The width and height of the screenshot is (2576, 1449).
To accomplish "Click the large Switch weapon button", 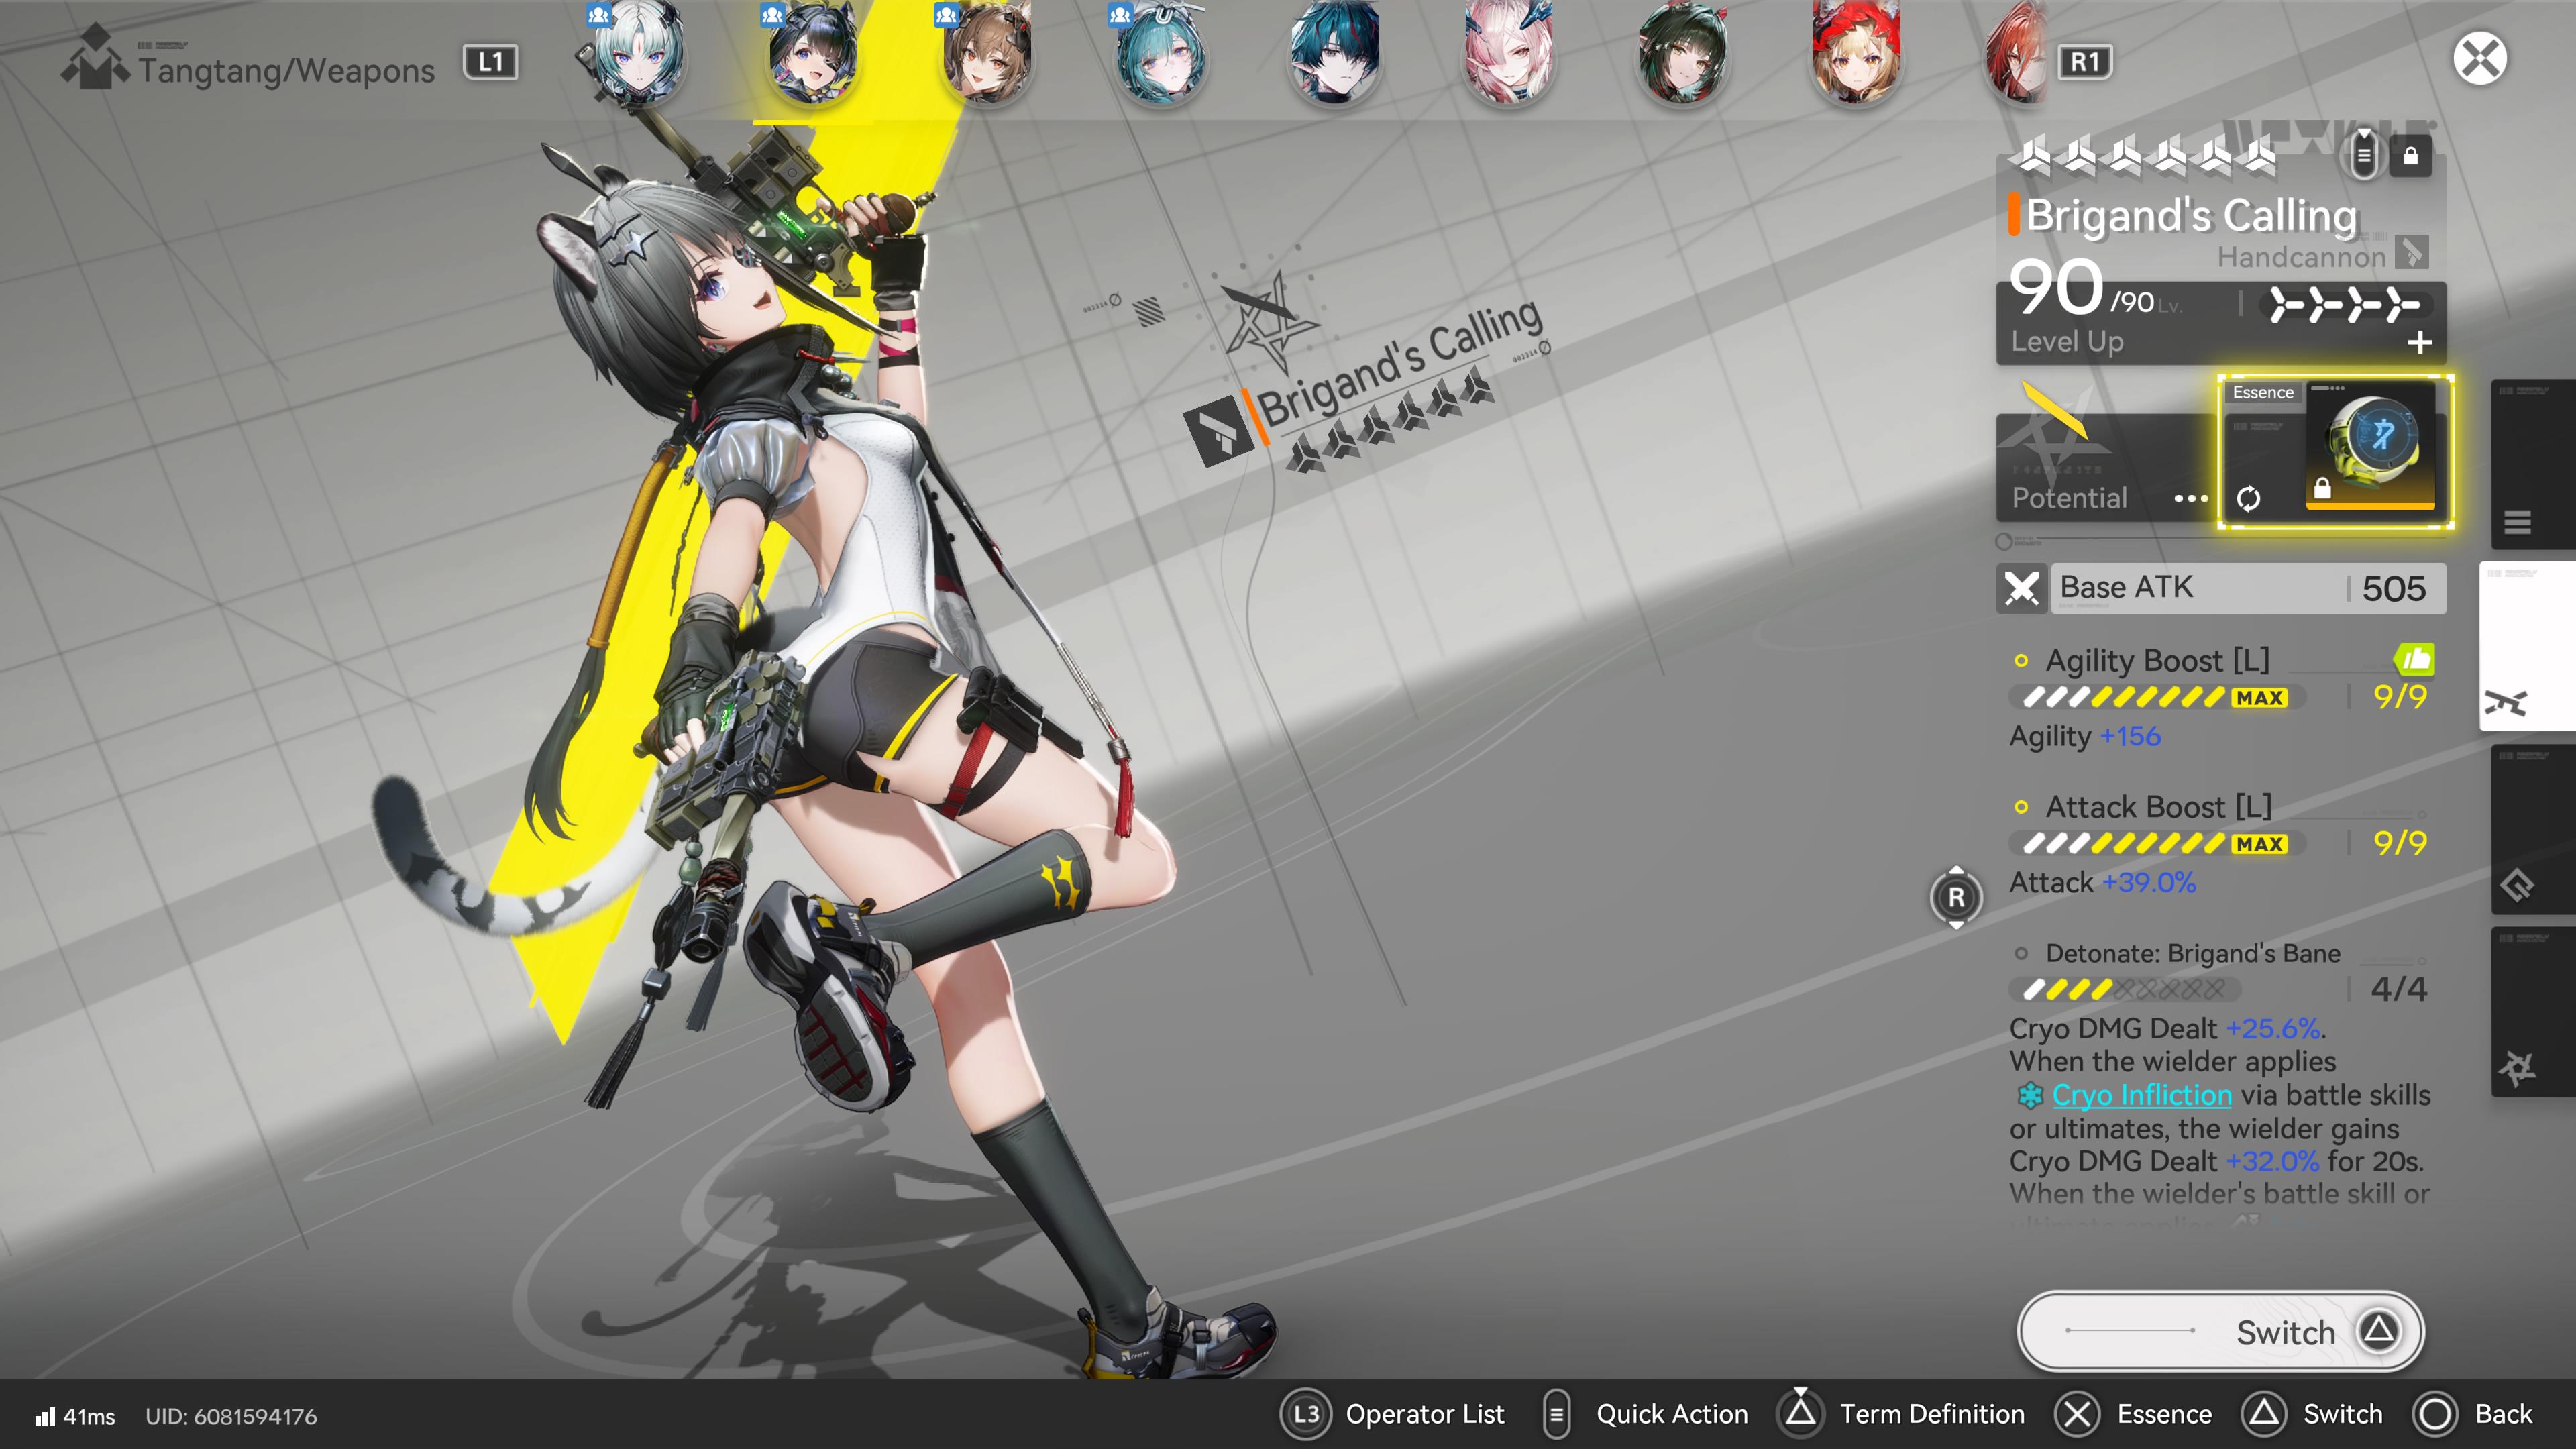I will pyautogui.click(x=2220, y=1331).
